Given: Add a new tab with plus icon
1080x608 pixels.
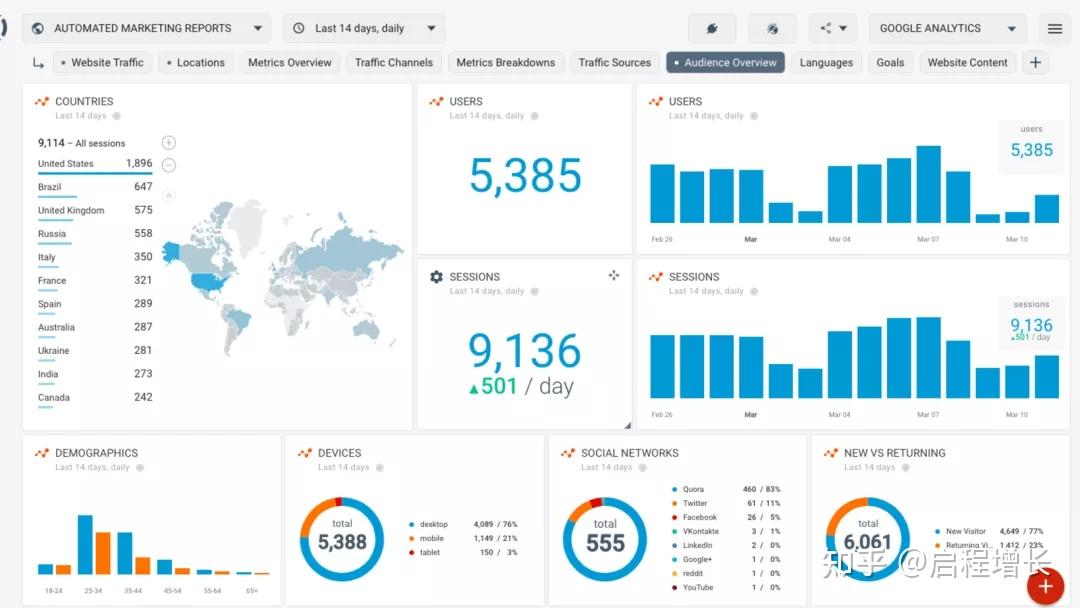Looking at the screenshot, I should pos(1035,63).
